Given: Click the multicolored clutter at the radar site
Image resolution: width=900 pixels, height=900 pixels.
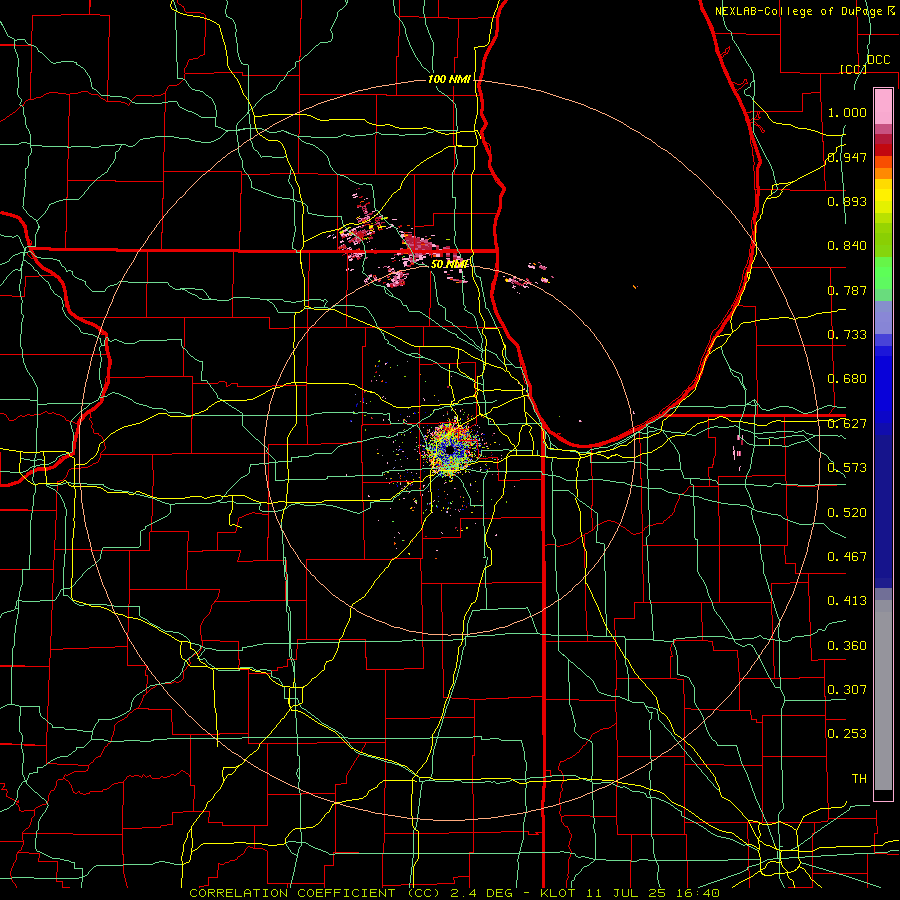Looking at the screenshot, I should point(450,449).
